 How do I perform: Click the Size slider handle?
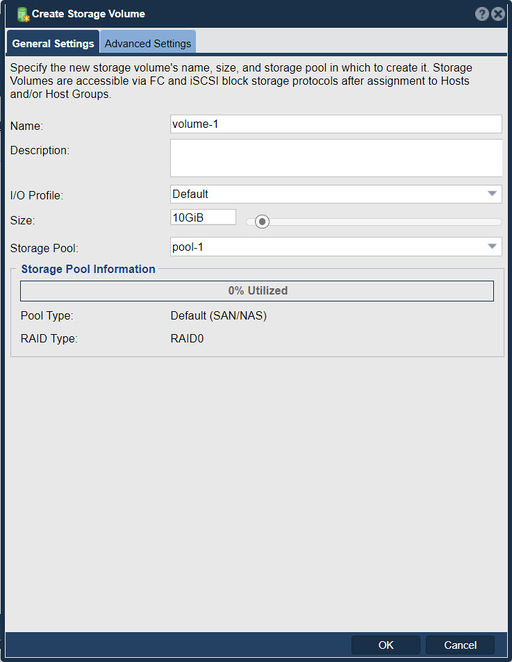point(262,222)
